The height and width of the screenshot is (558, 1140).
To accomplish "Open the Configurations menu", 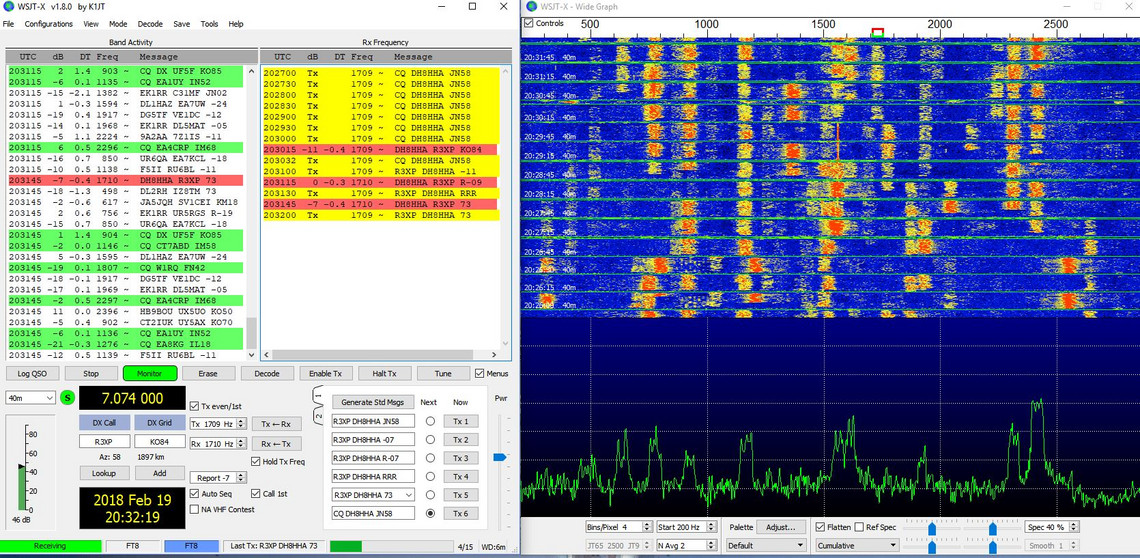I will click(x=49, y=23).
